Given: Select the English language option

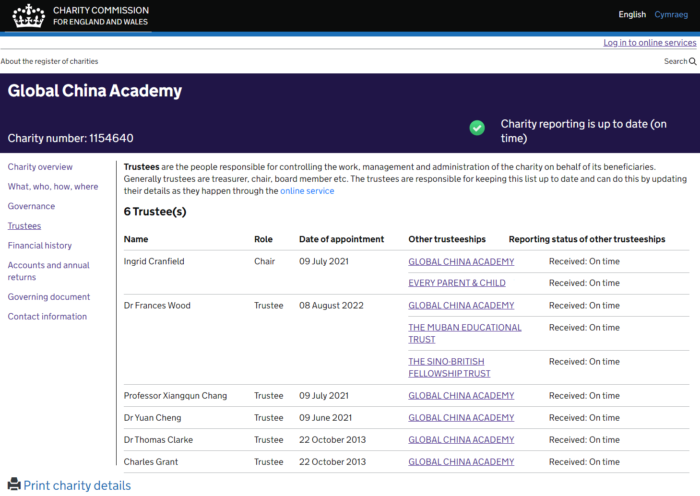Looking at the screenshot, I should [632, 15].
